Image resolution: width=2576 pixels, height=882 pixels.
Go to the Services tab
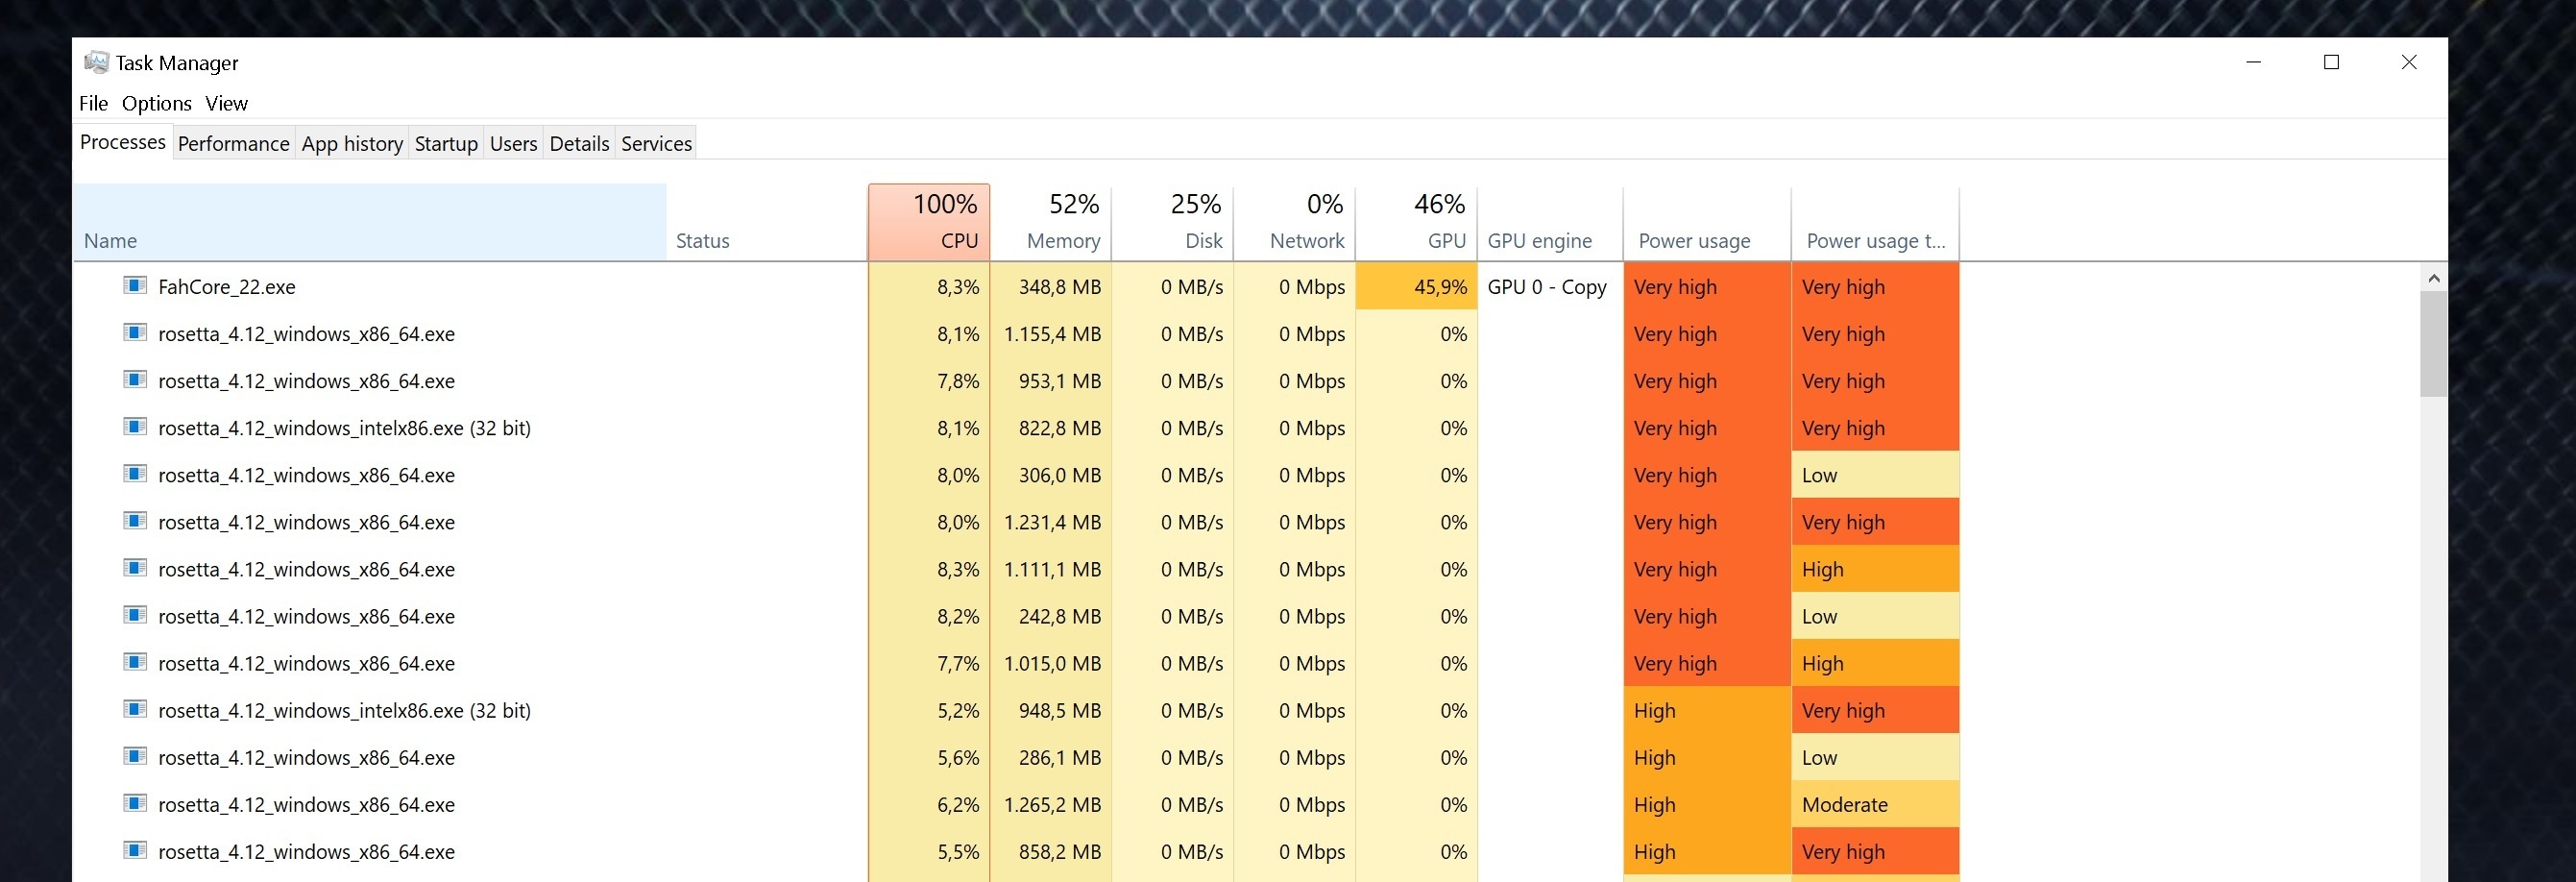tap(656, 144)
